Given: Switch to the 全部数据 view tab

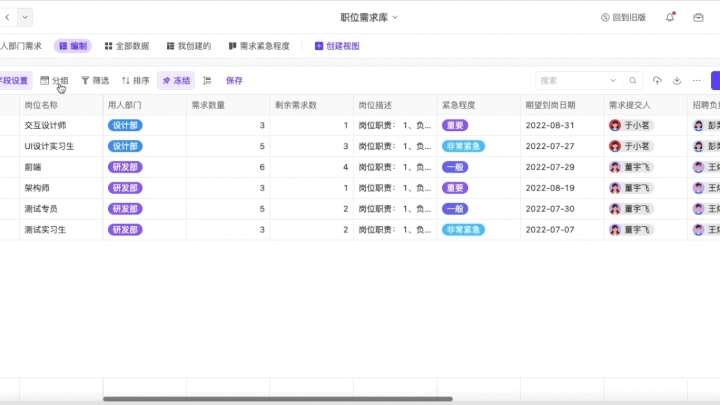Looking at the screenshot, I should pyautogui.click(x=127, y=46).
